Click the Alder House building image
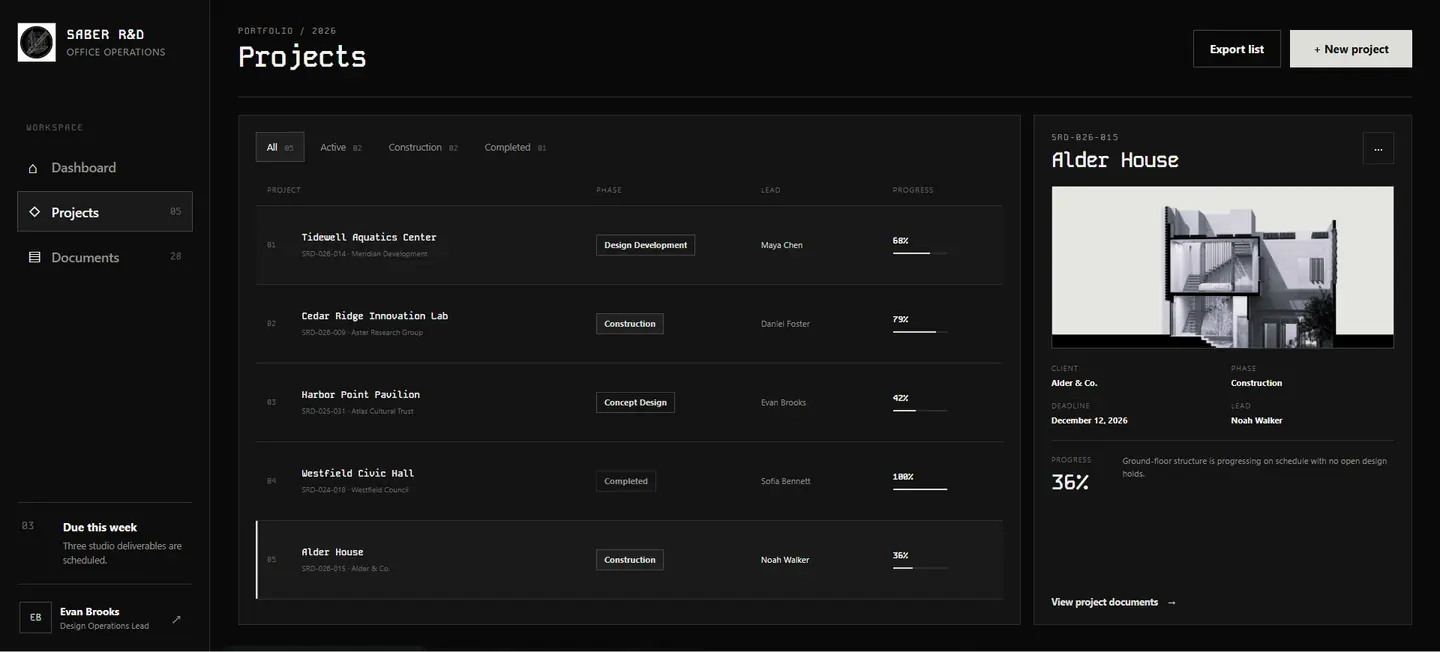The width and height of the screenshot is (1440, 652). pyautogui.click(x=1222, y=267)
